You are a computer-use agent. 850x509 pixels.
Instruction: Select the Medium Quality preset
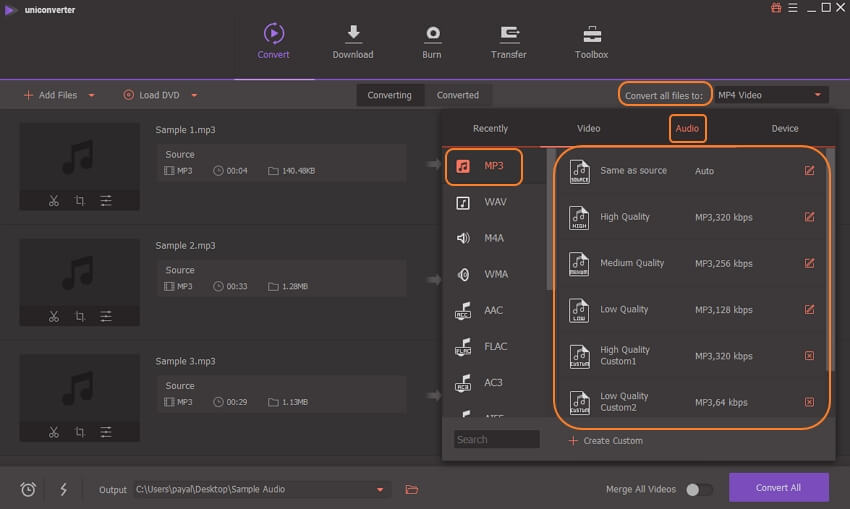[691, 263]
